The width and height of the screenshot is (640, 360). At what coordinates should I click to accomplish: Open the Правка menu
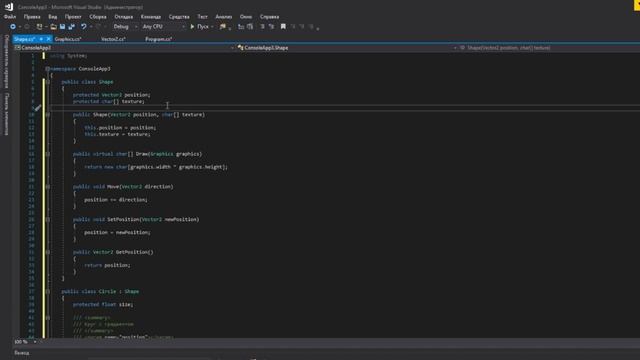click(x=32, y=17)
